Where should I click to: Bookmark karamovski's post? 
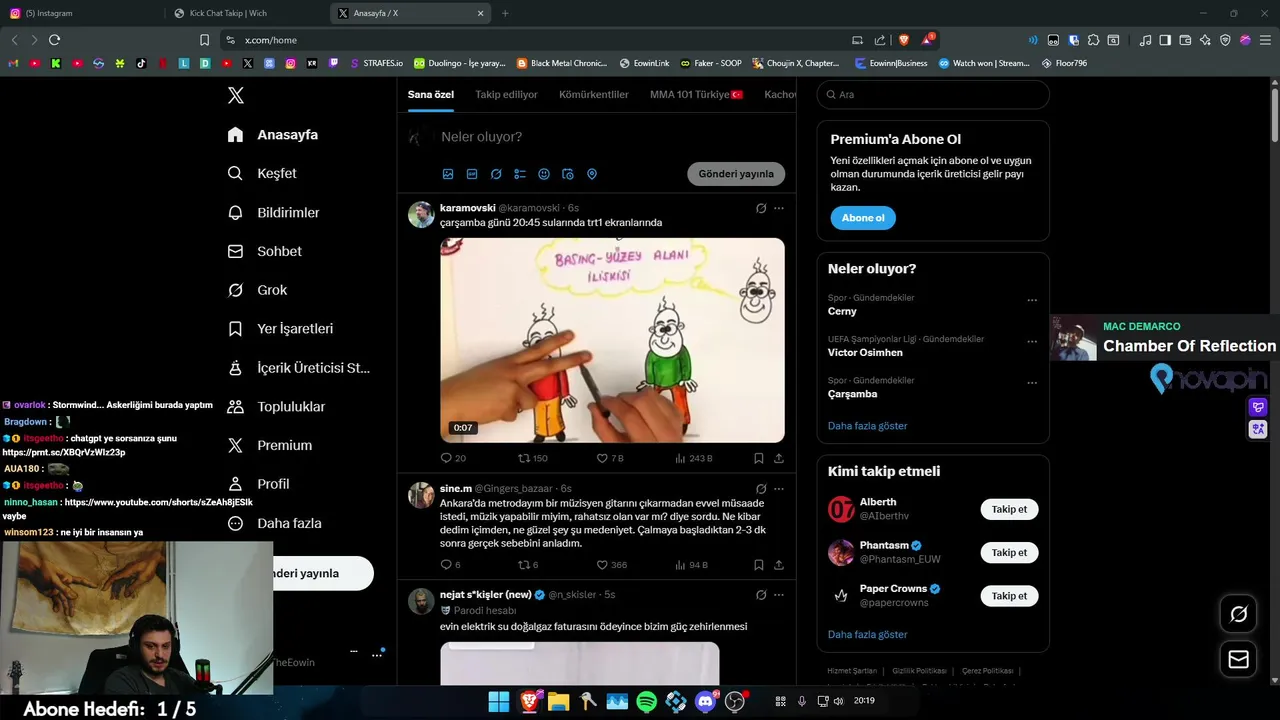click(x=759, y=458)
